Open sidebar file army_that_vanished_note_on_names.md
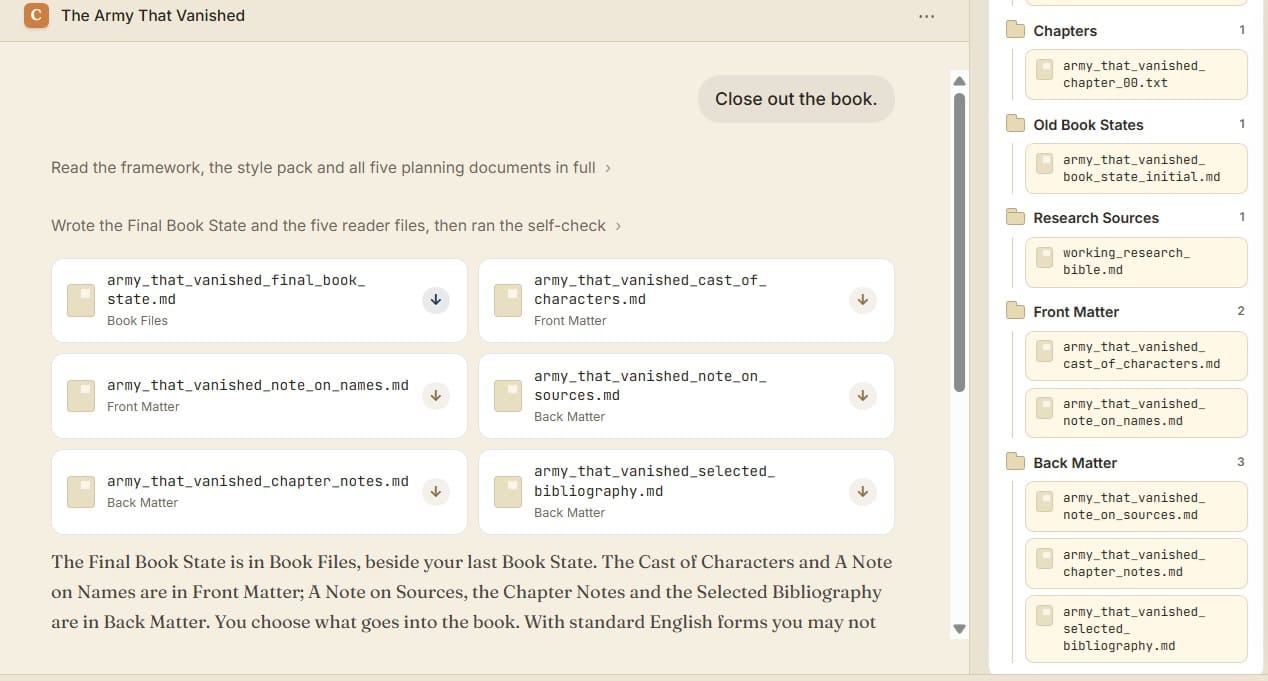This screenshot has height=681, width=1268. (1136, 412)
